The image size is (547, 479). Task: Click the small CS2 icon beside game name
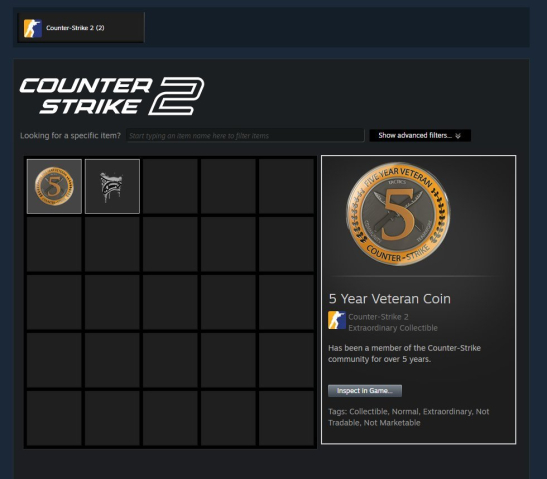coord(337,320)
